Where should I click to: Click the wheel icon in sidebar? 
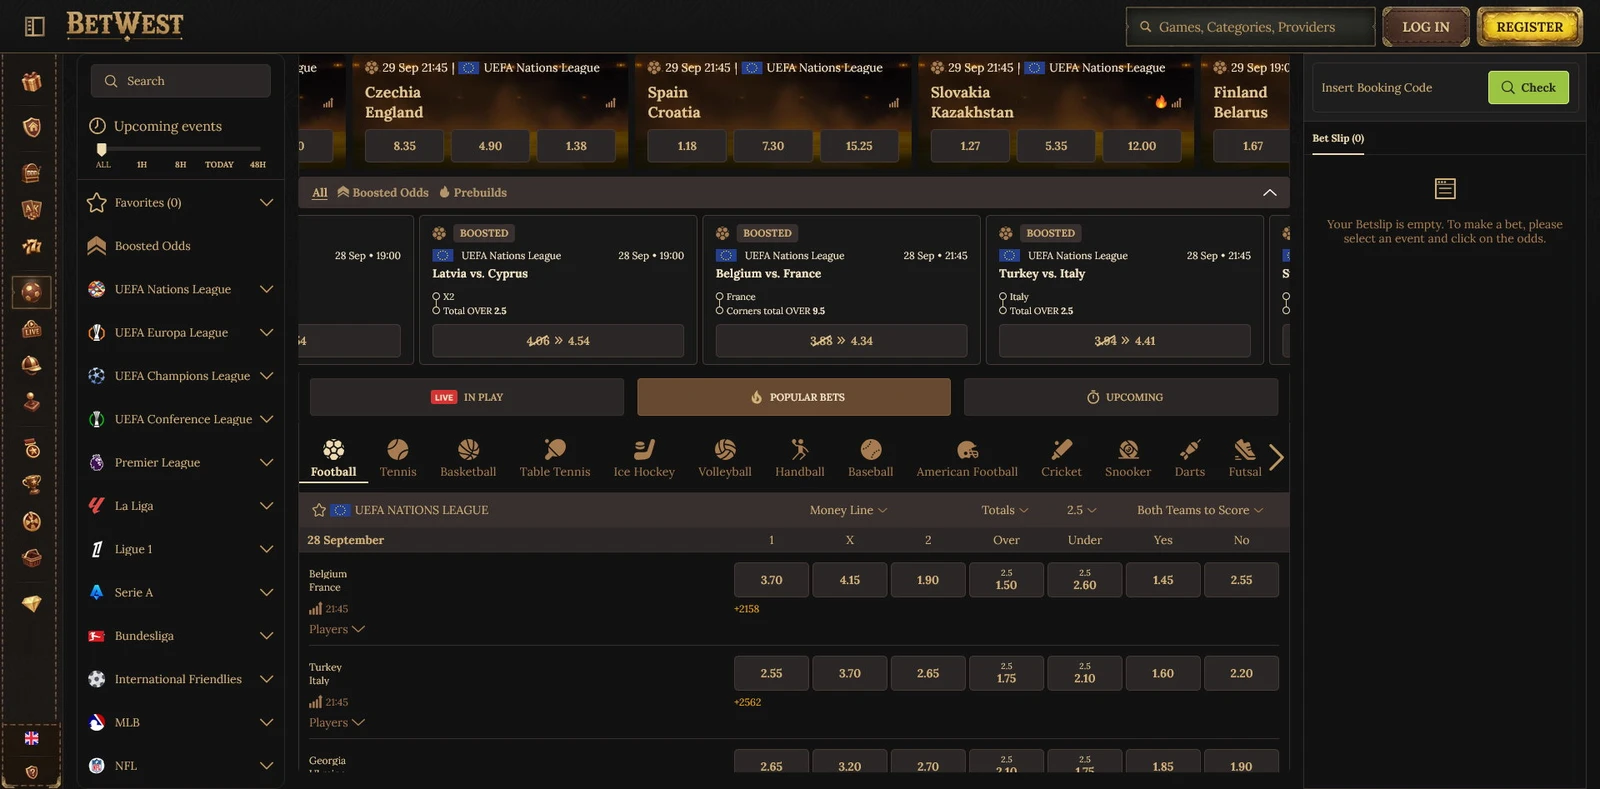pos(32,521)
